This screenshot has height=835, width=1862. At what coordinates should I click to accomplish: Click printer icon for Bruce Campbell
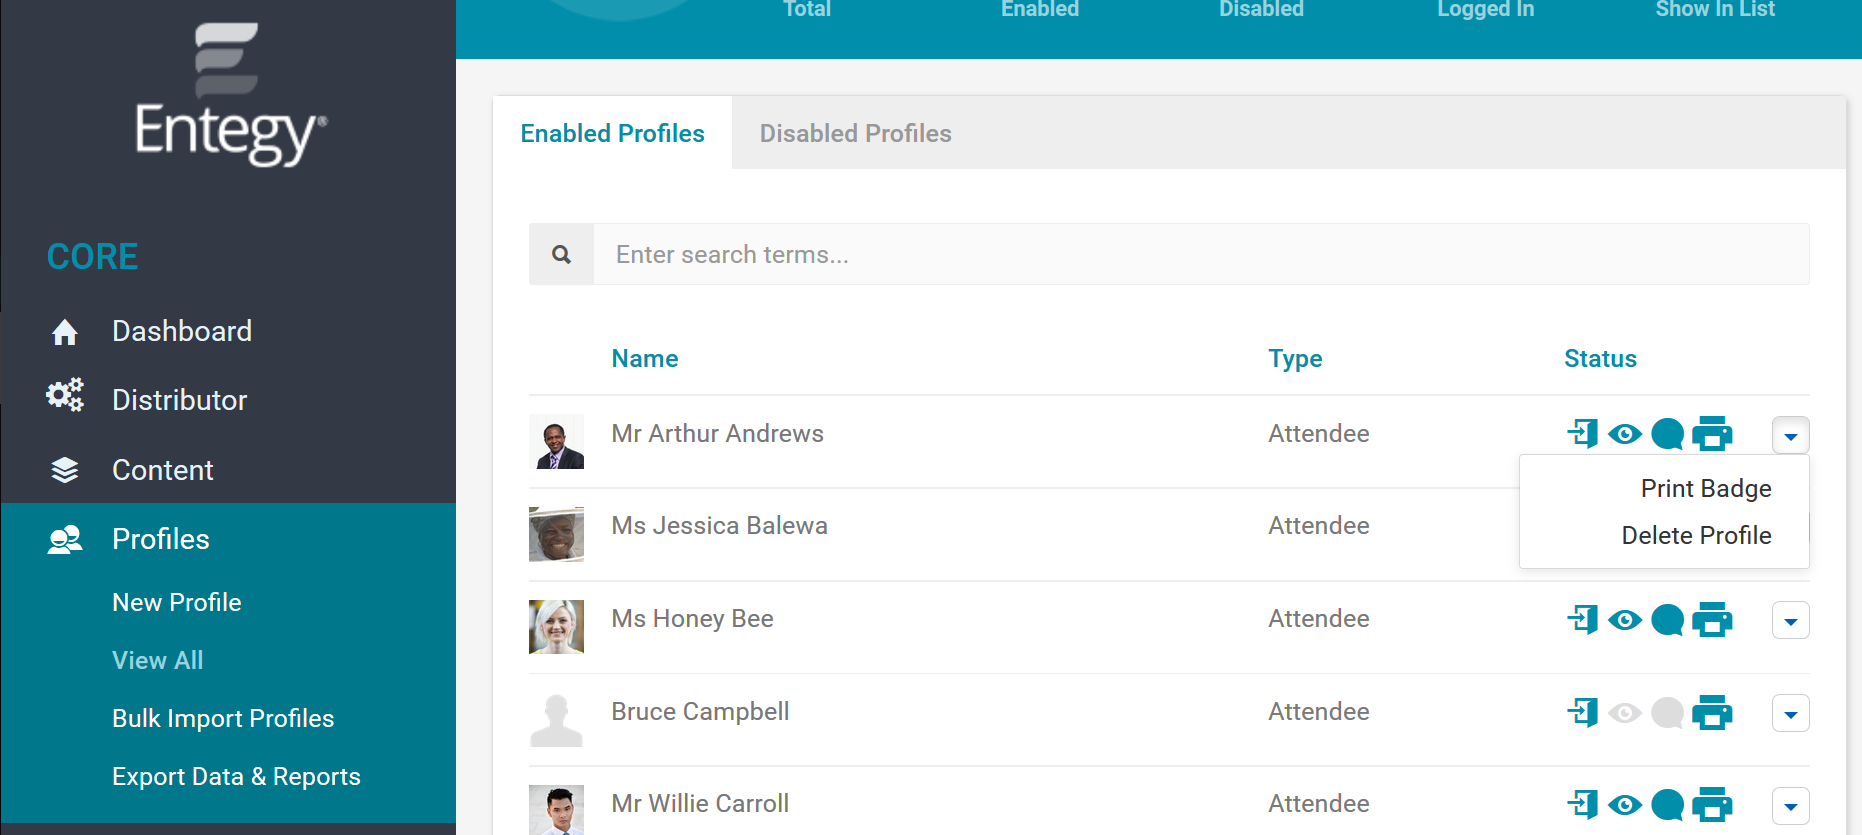tap(1712, 713)
